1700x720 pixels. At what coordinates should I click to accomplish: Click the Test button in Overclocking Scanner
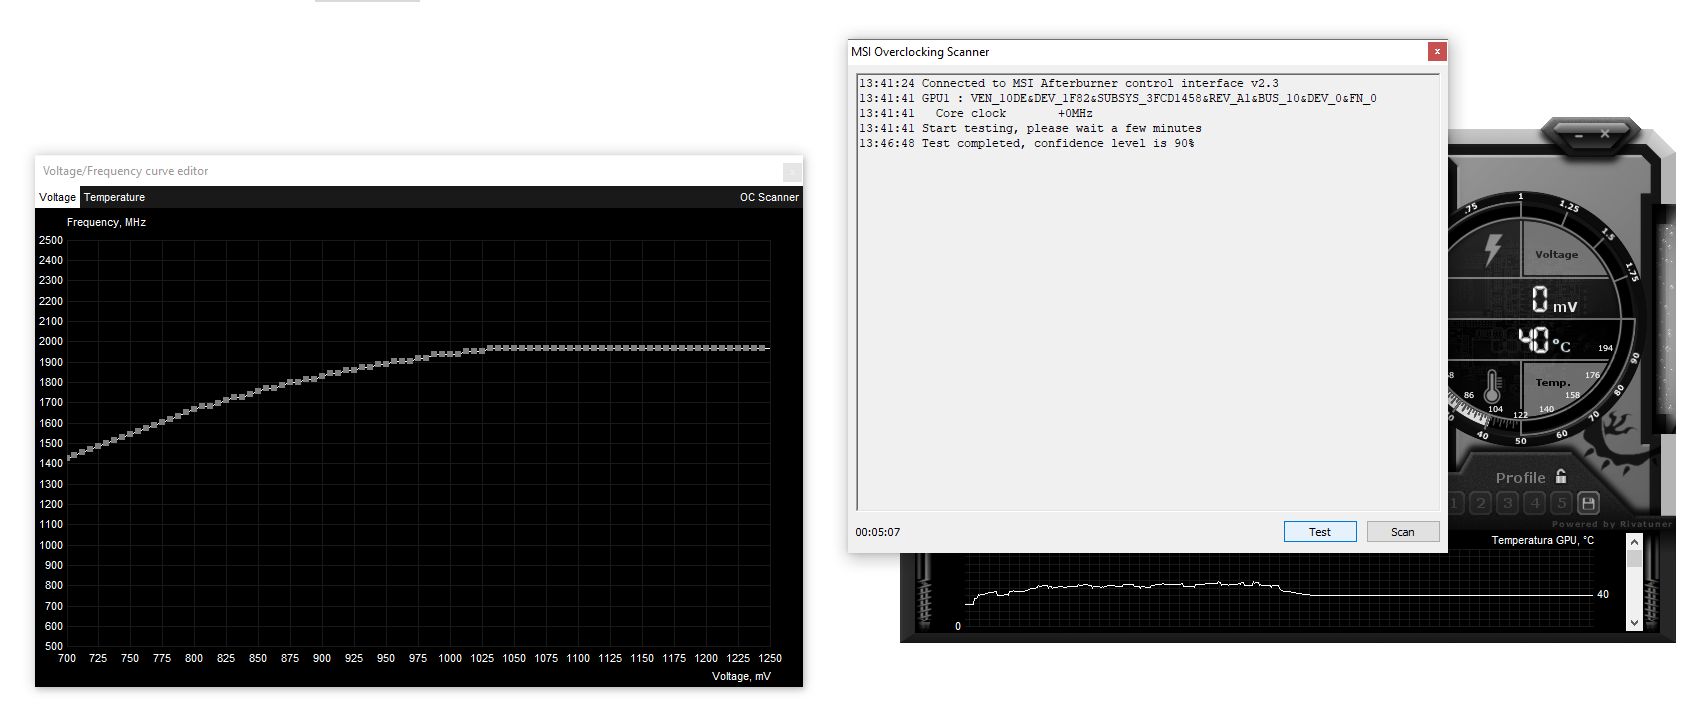pos(1320,532)
